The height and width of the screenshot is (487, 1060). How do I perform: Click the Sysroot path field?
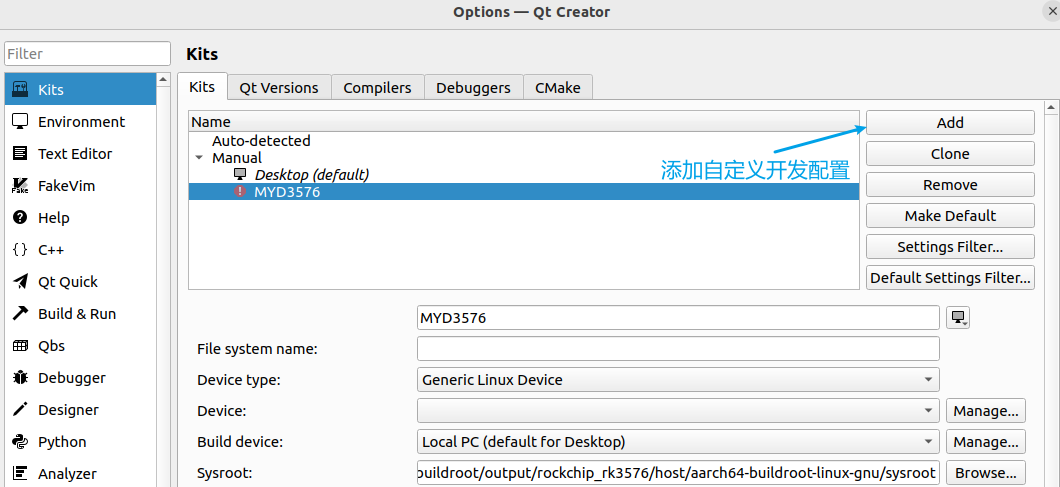(x=678, y=473)
